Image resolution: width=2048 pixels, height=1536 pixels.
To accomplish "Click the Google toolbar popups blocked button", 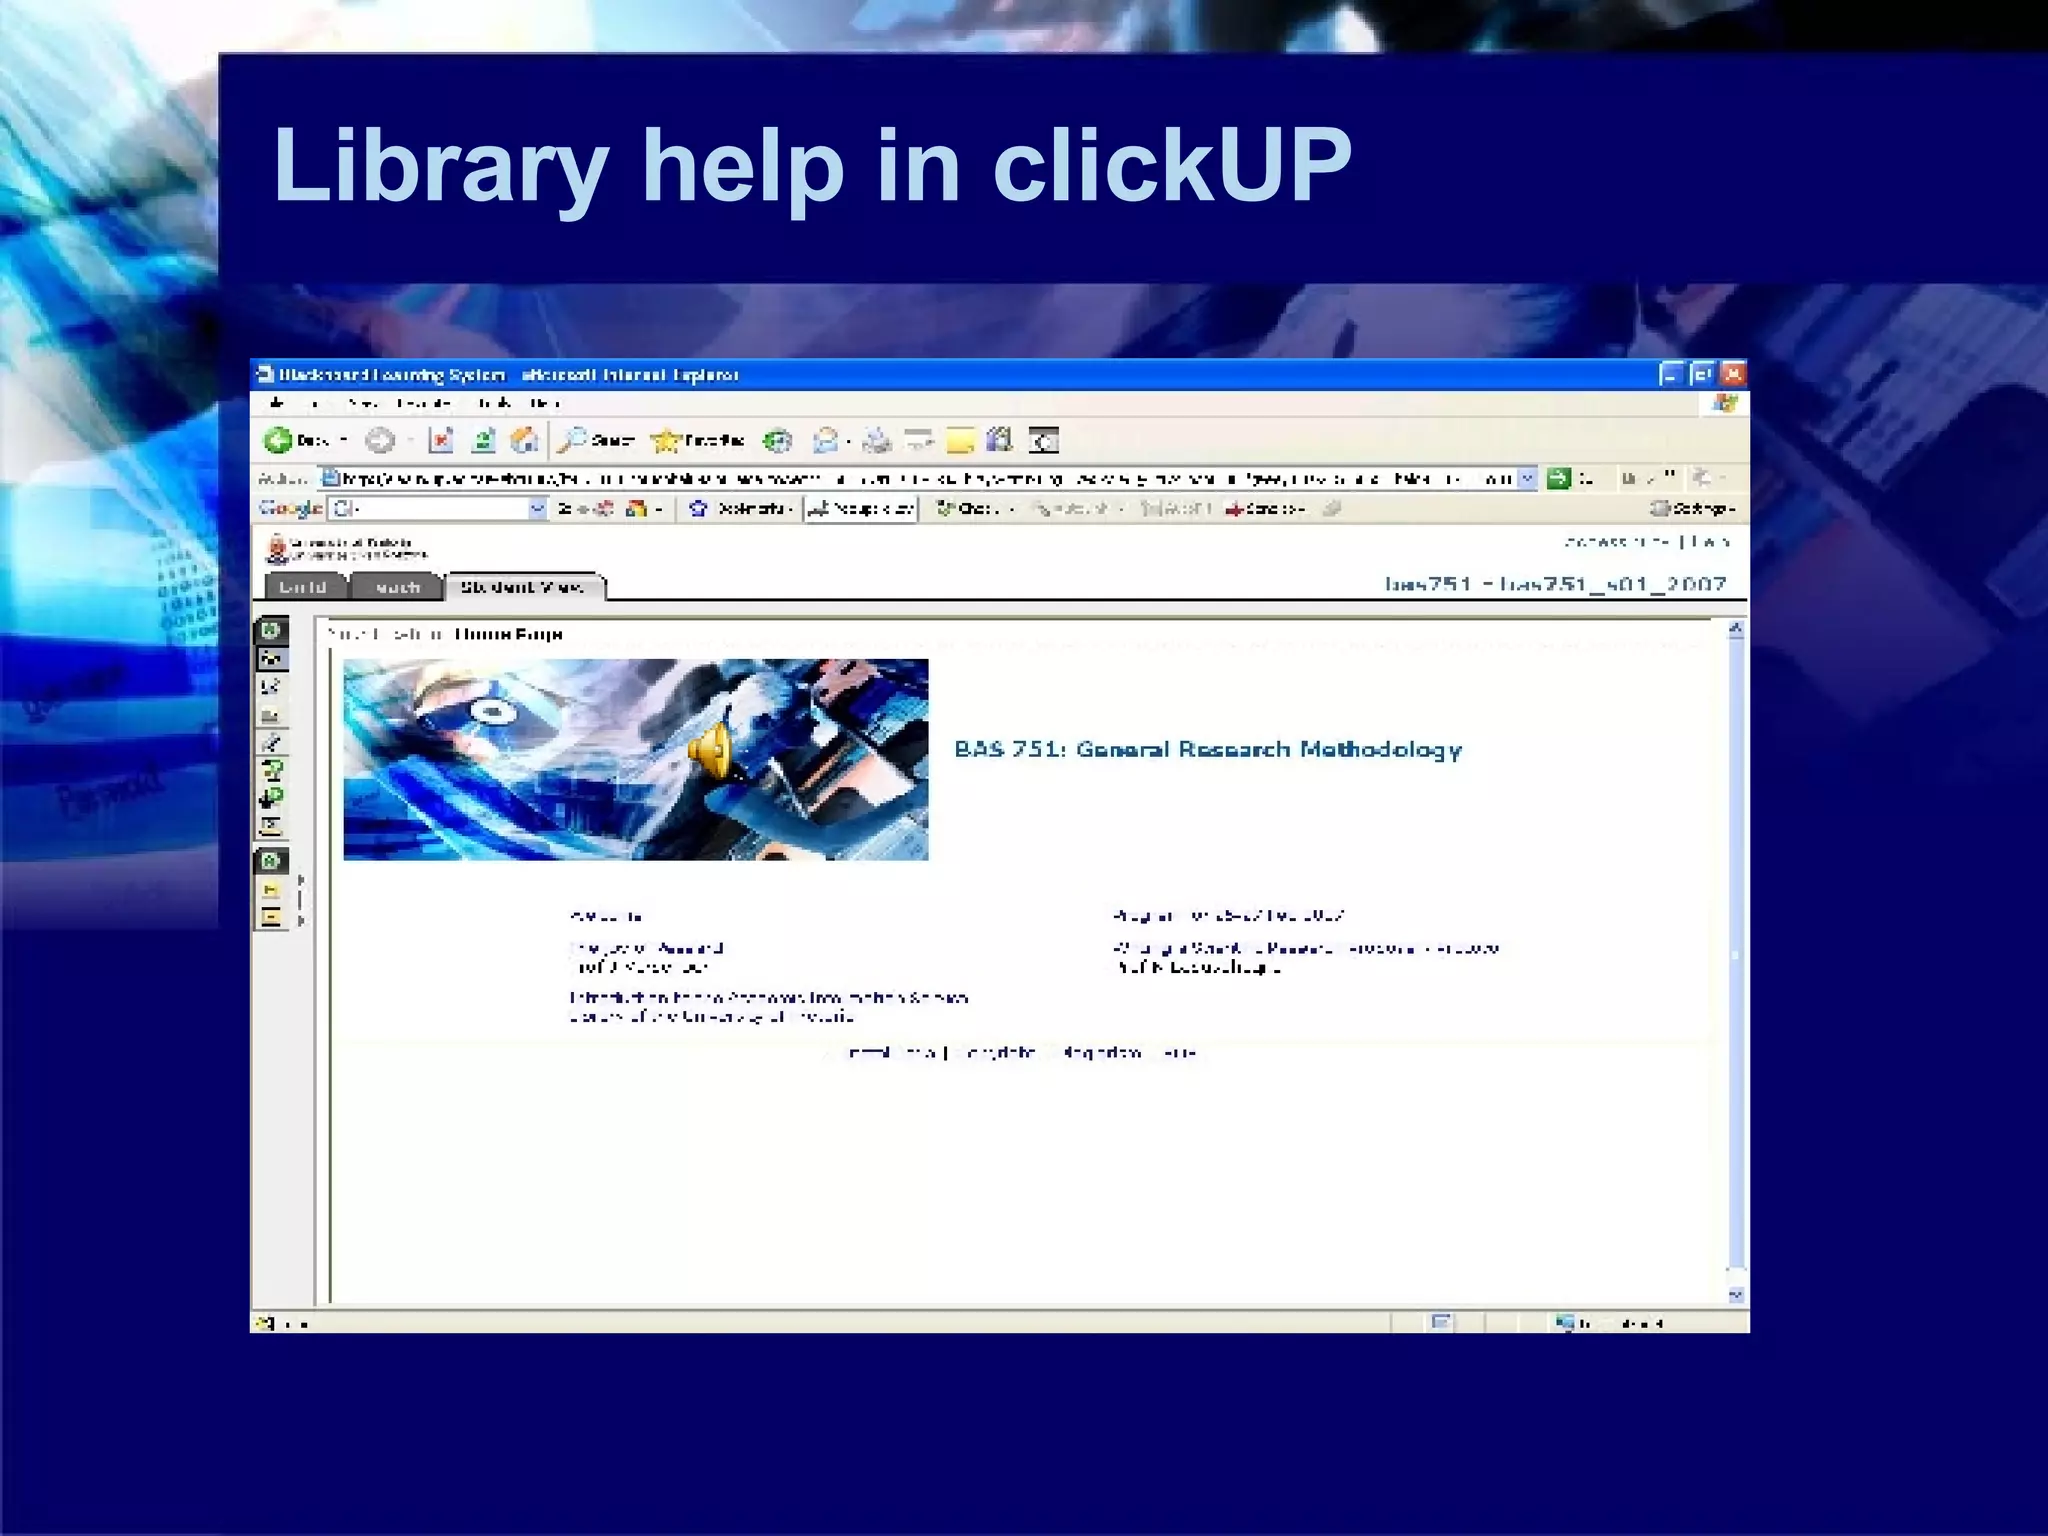I will pos(861,509).
